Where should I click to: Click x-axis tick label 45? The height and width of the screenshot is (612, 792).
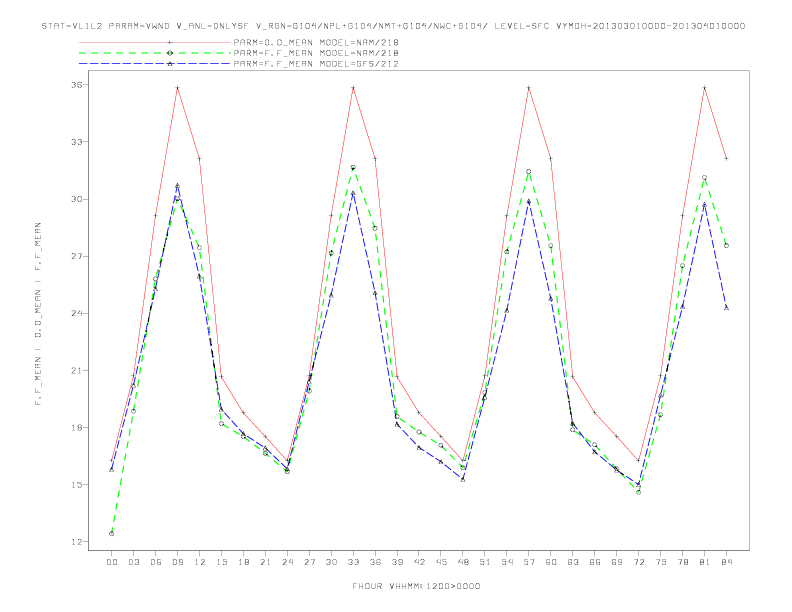[x=441, y=562]
